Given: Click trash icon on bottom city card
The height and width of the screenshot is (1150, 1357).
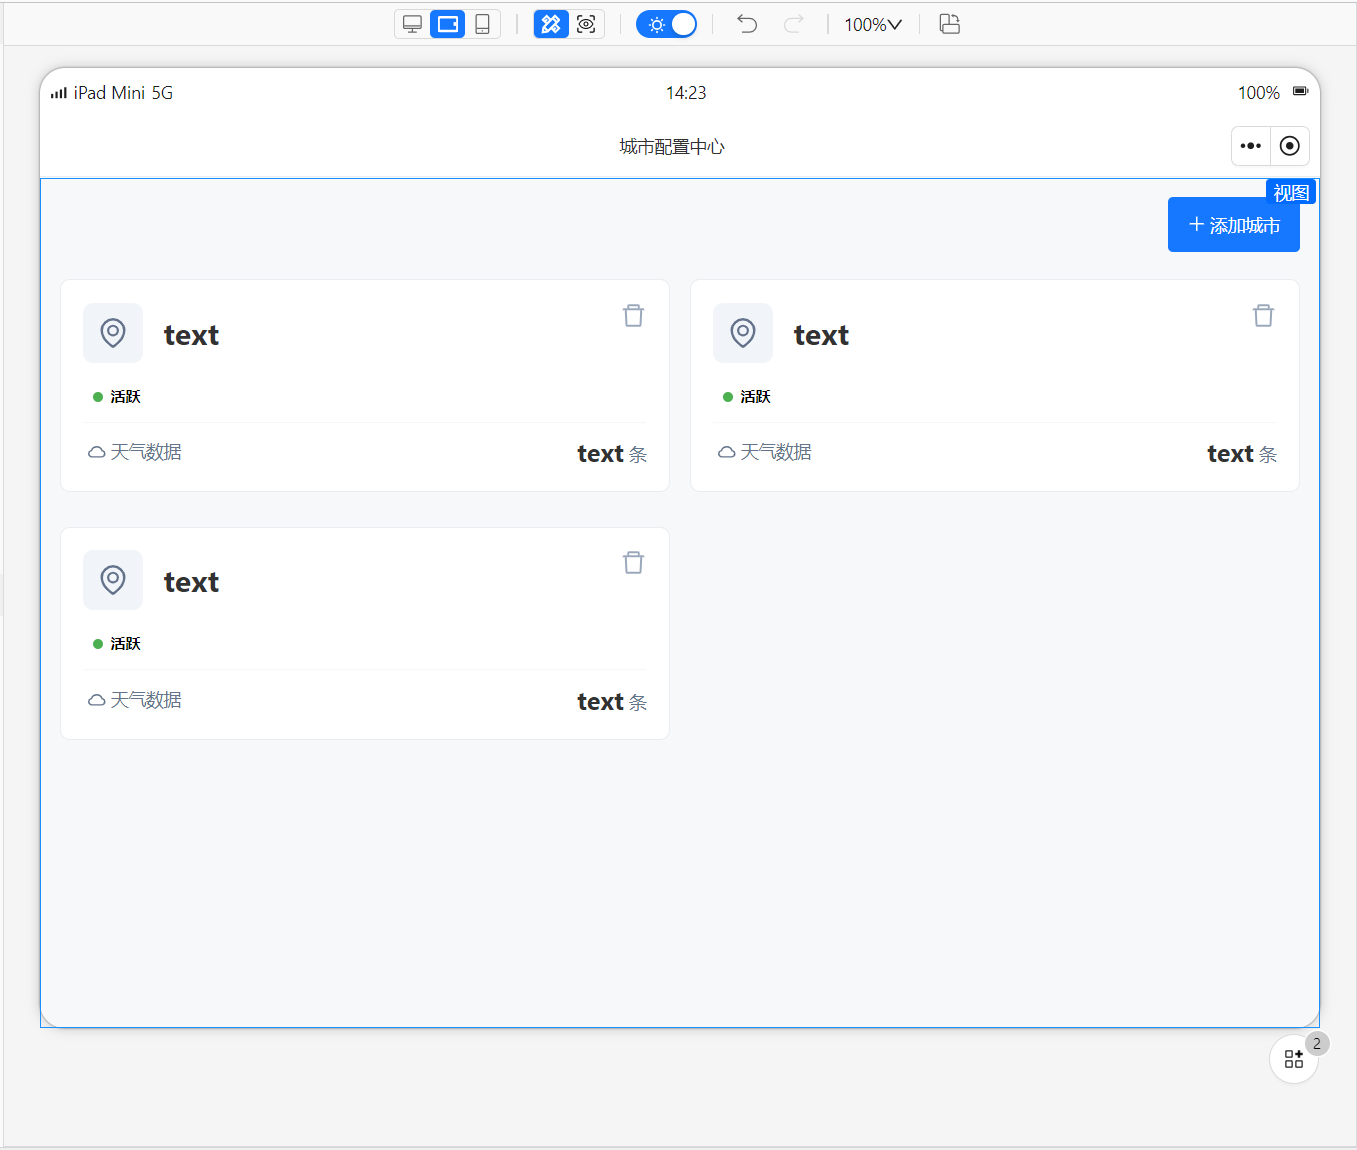Looking at the screenshot, I should tap(633, 563).
